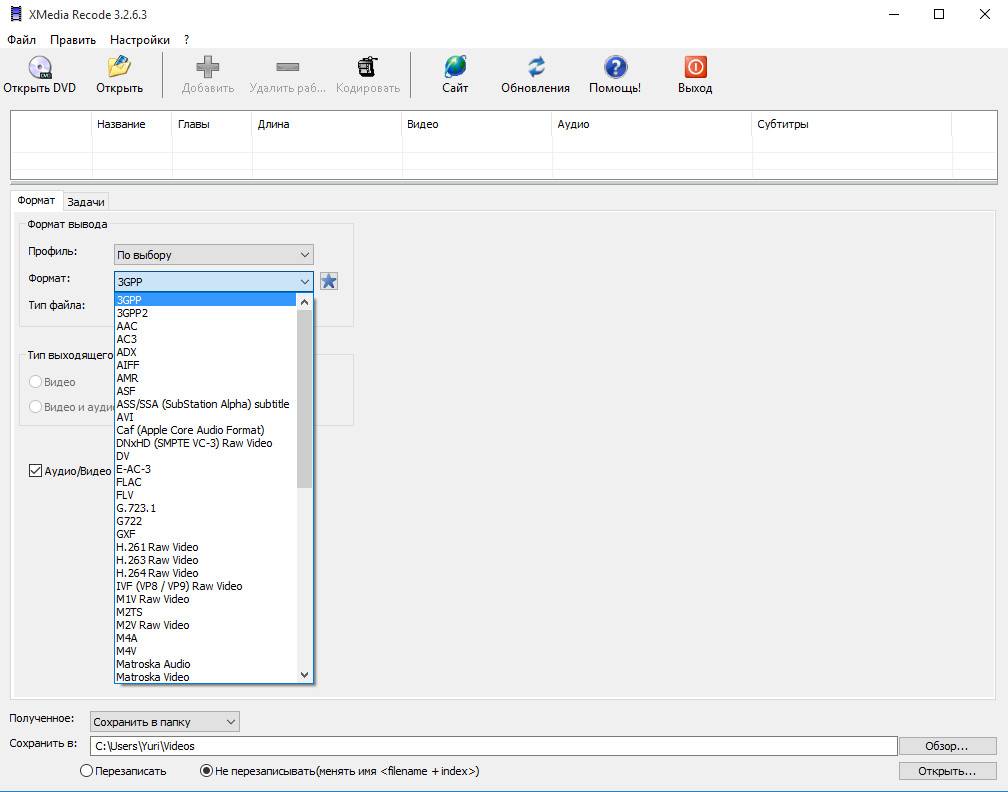
Task: Choose FLAC from the format list
Action: click(206, 482)
